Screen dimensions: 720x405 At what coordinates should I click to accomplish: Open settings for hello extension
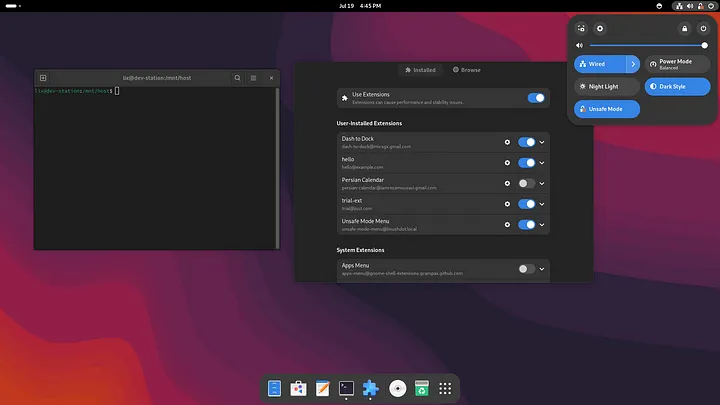pos(507,163)
